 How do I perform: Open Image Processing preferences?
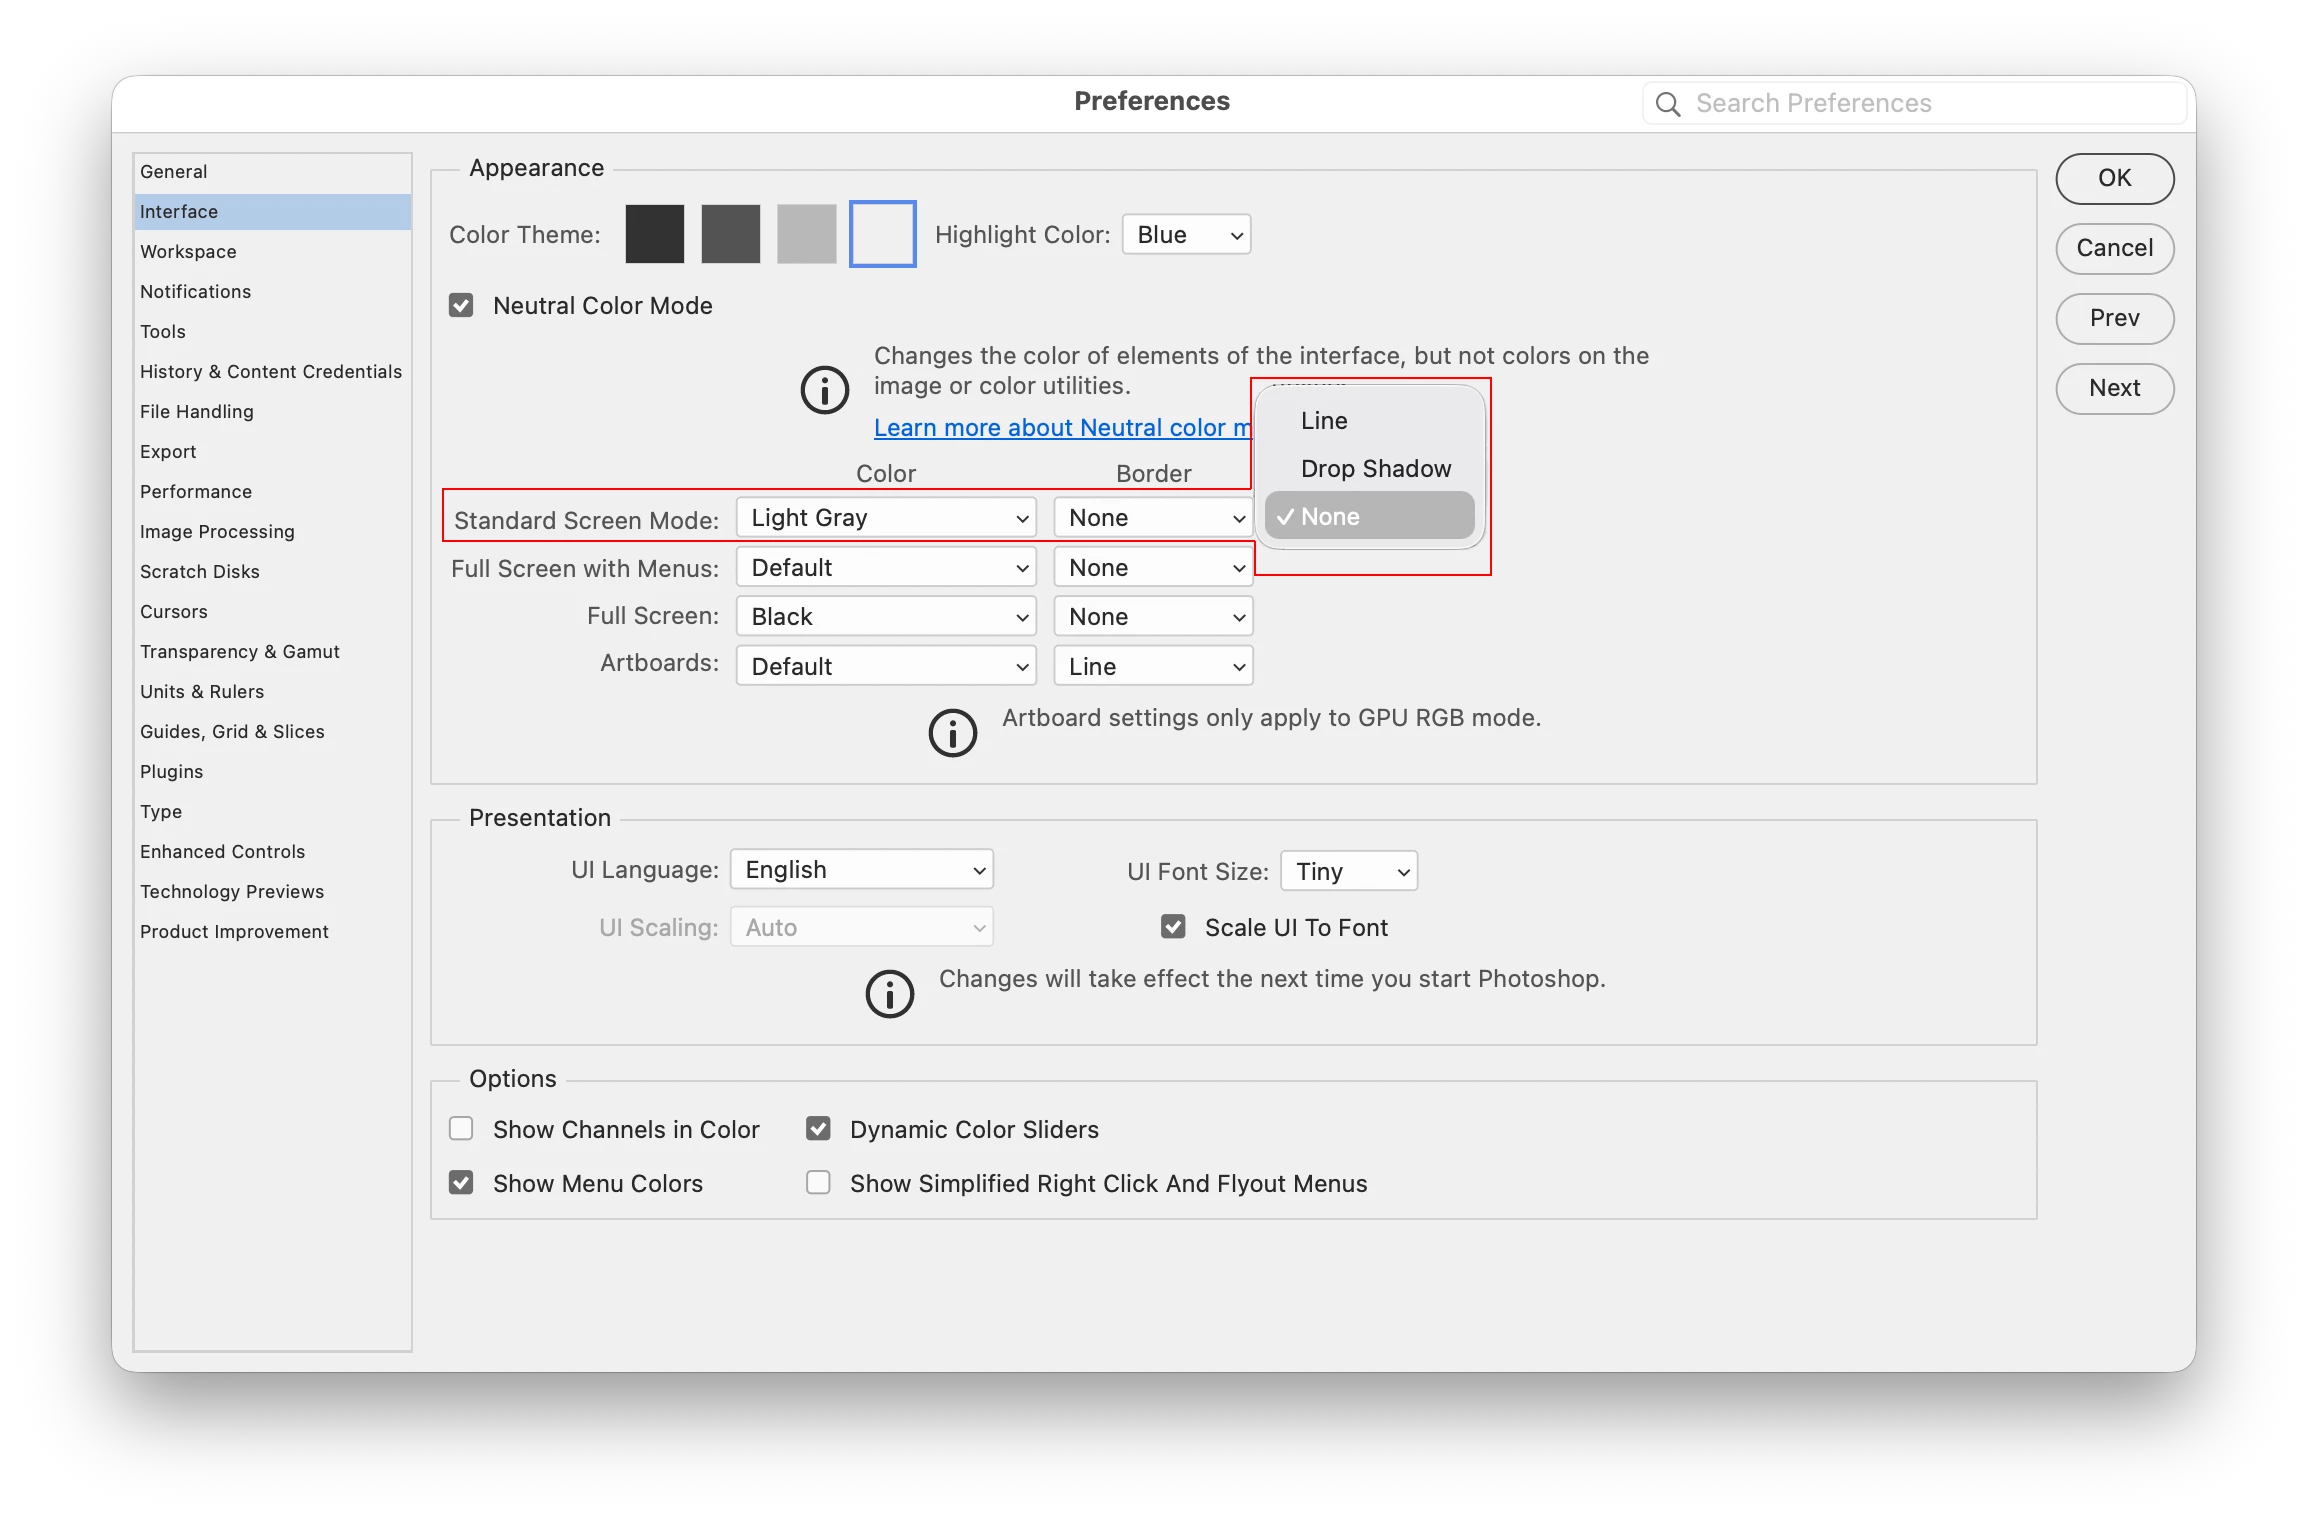click(272, 531)
